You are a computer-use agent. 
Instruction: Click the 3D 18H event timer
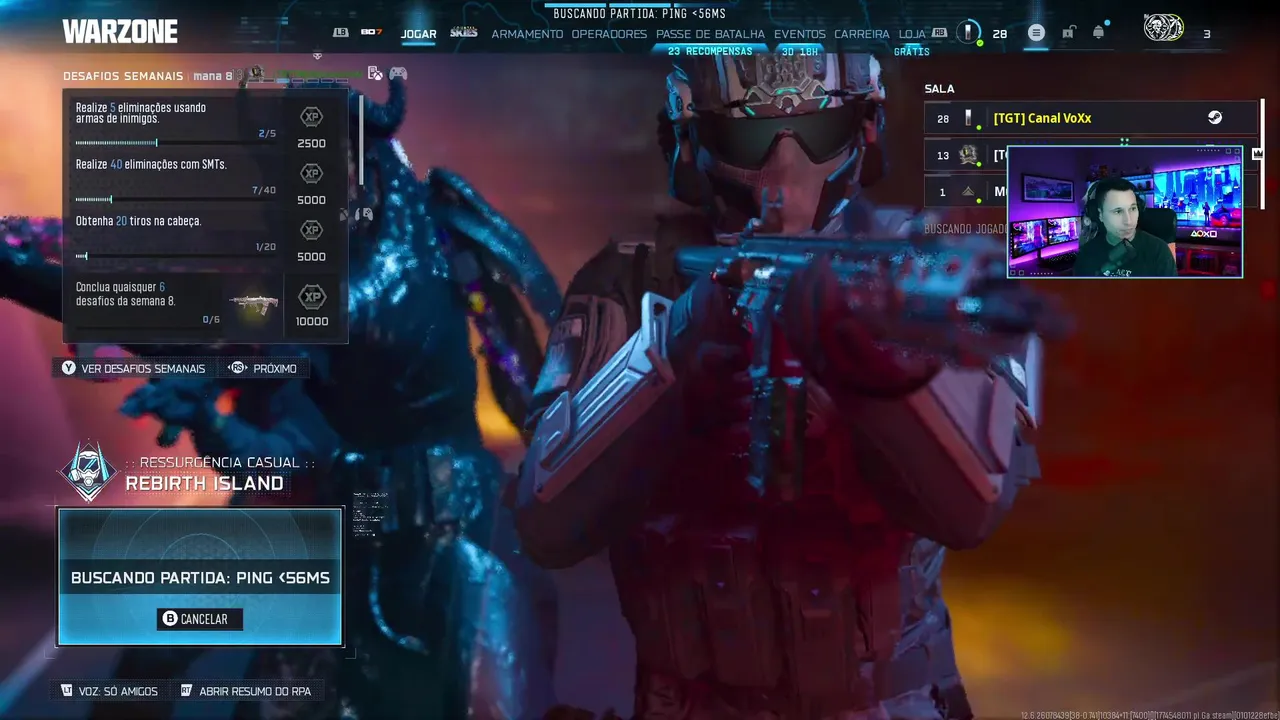800,51
